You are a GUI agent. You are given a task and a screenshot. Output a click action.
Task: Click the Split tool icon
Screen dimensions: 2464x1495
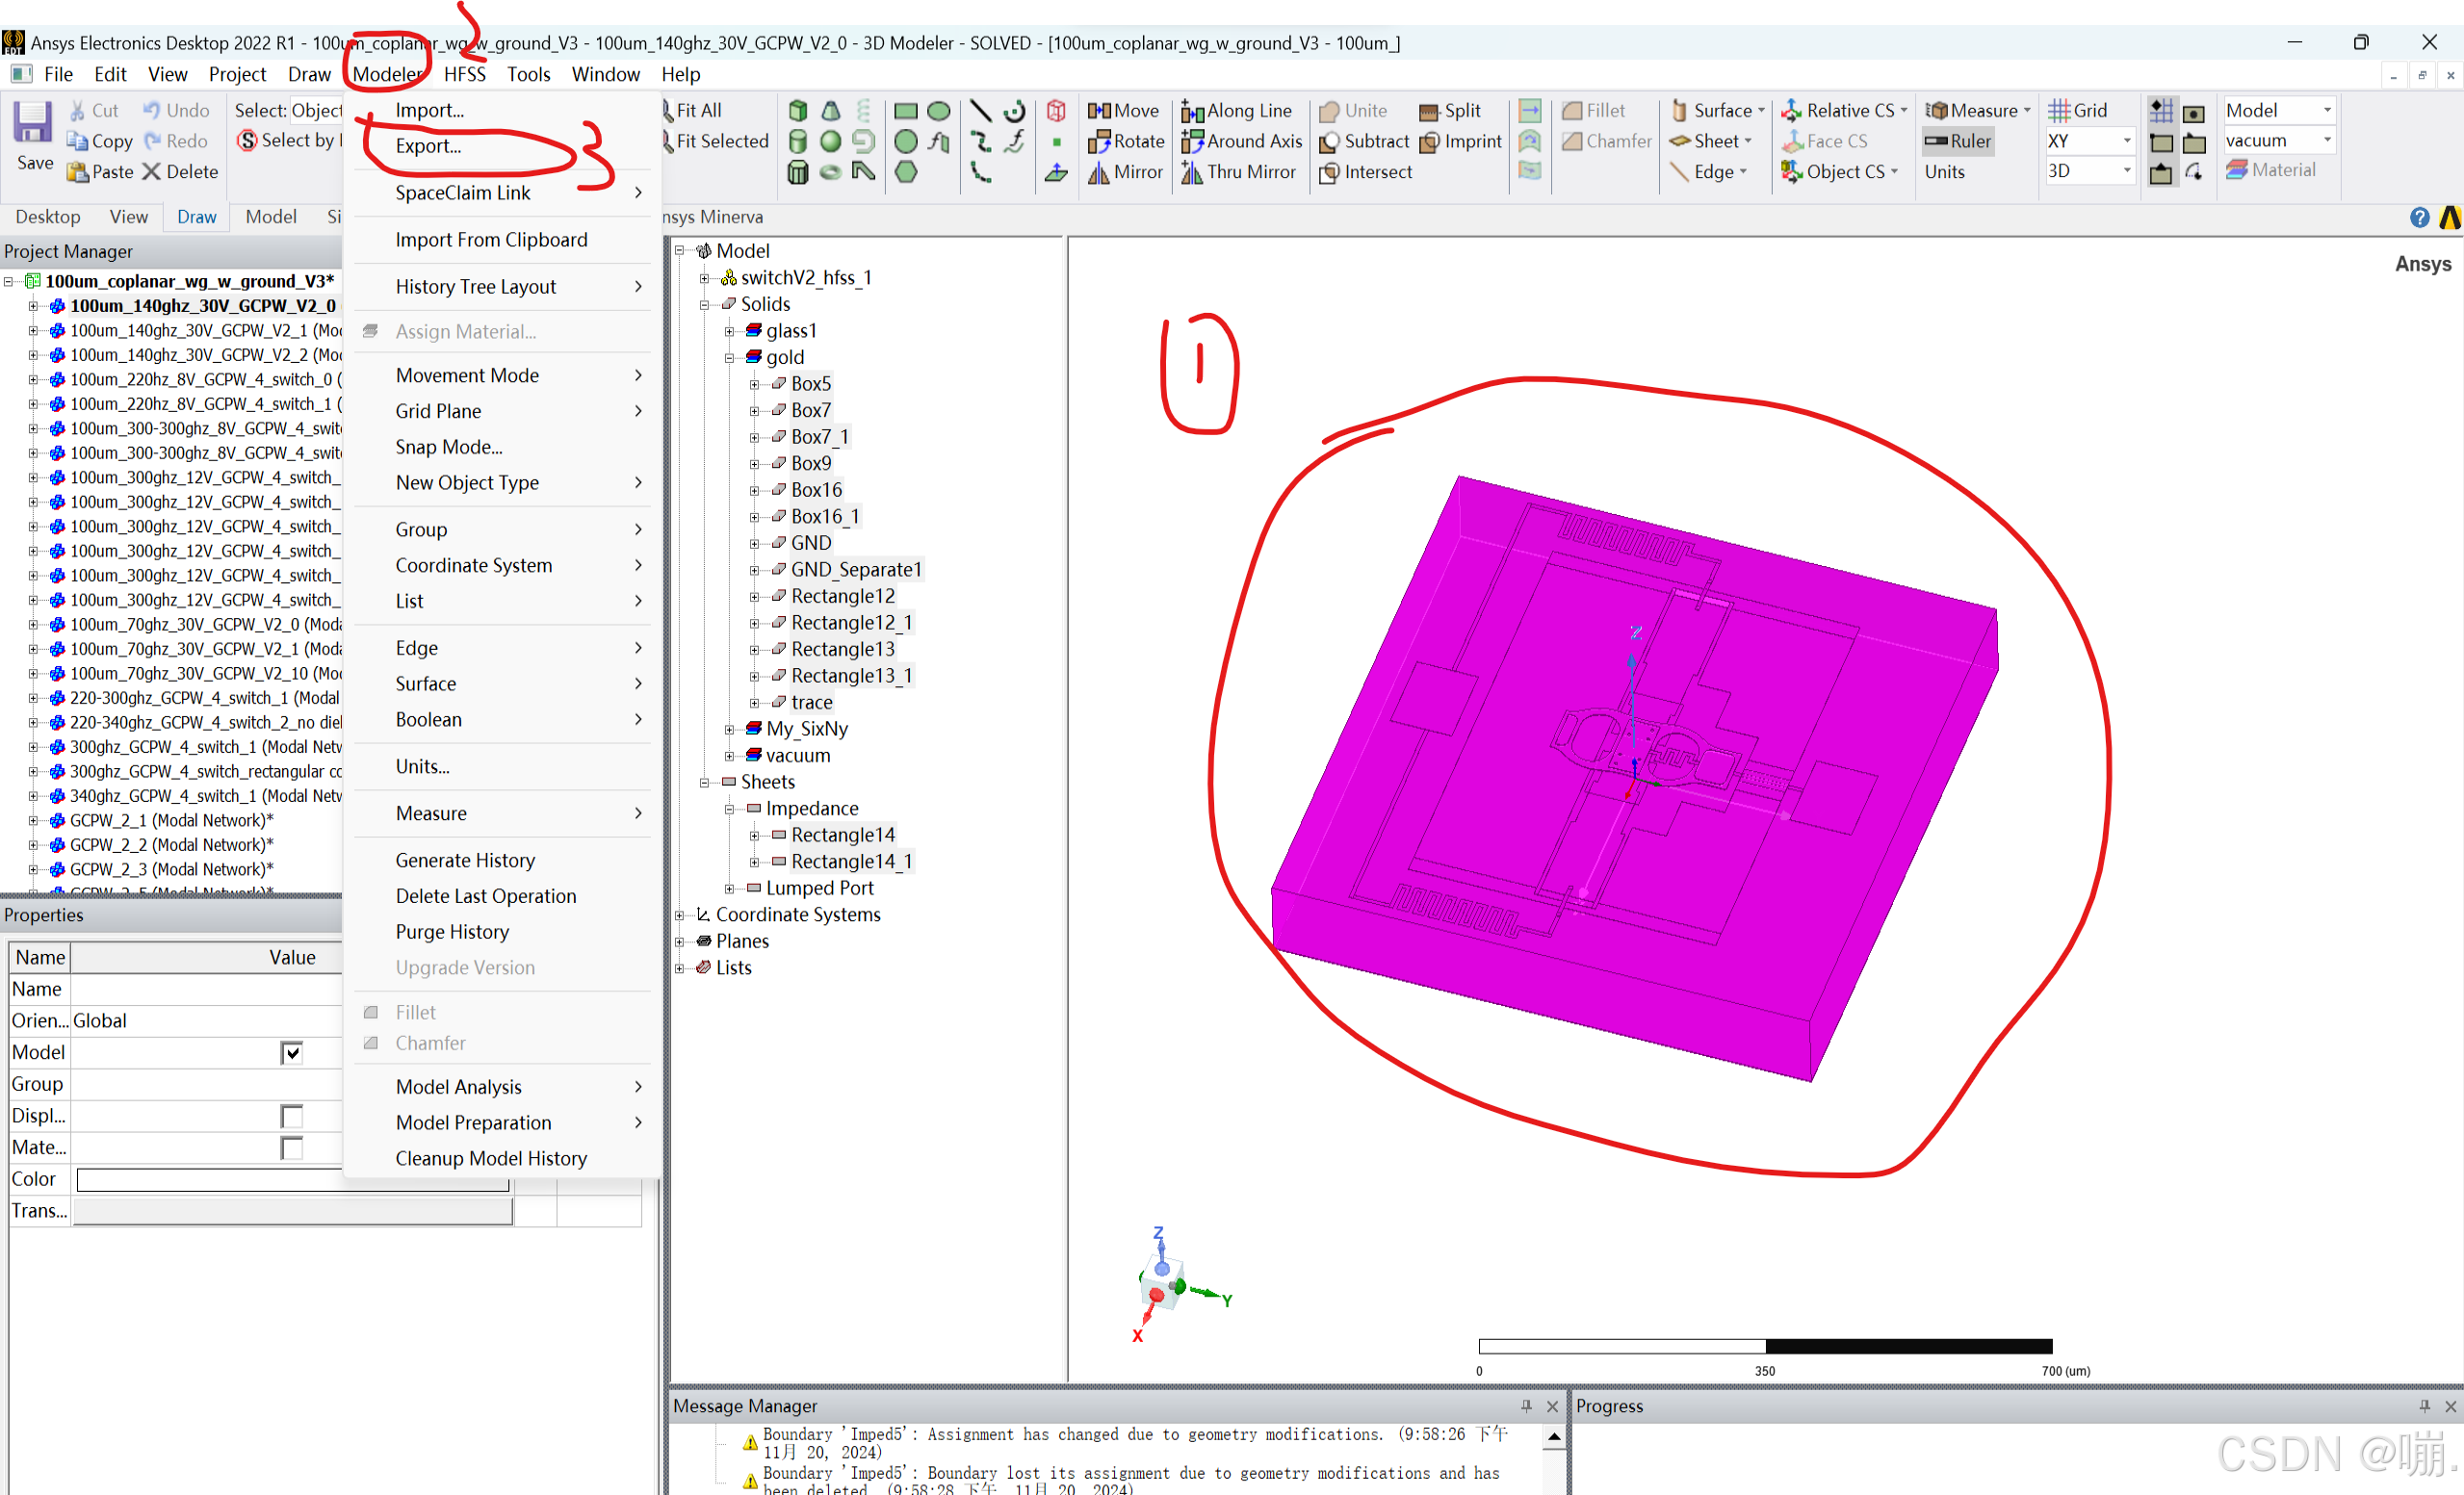point(1429,111)
